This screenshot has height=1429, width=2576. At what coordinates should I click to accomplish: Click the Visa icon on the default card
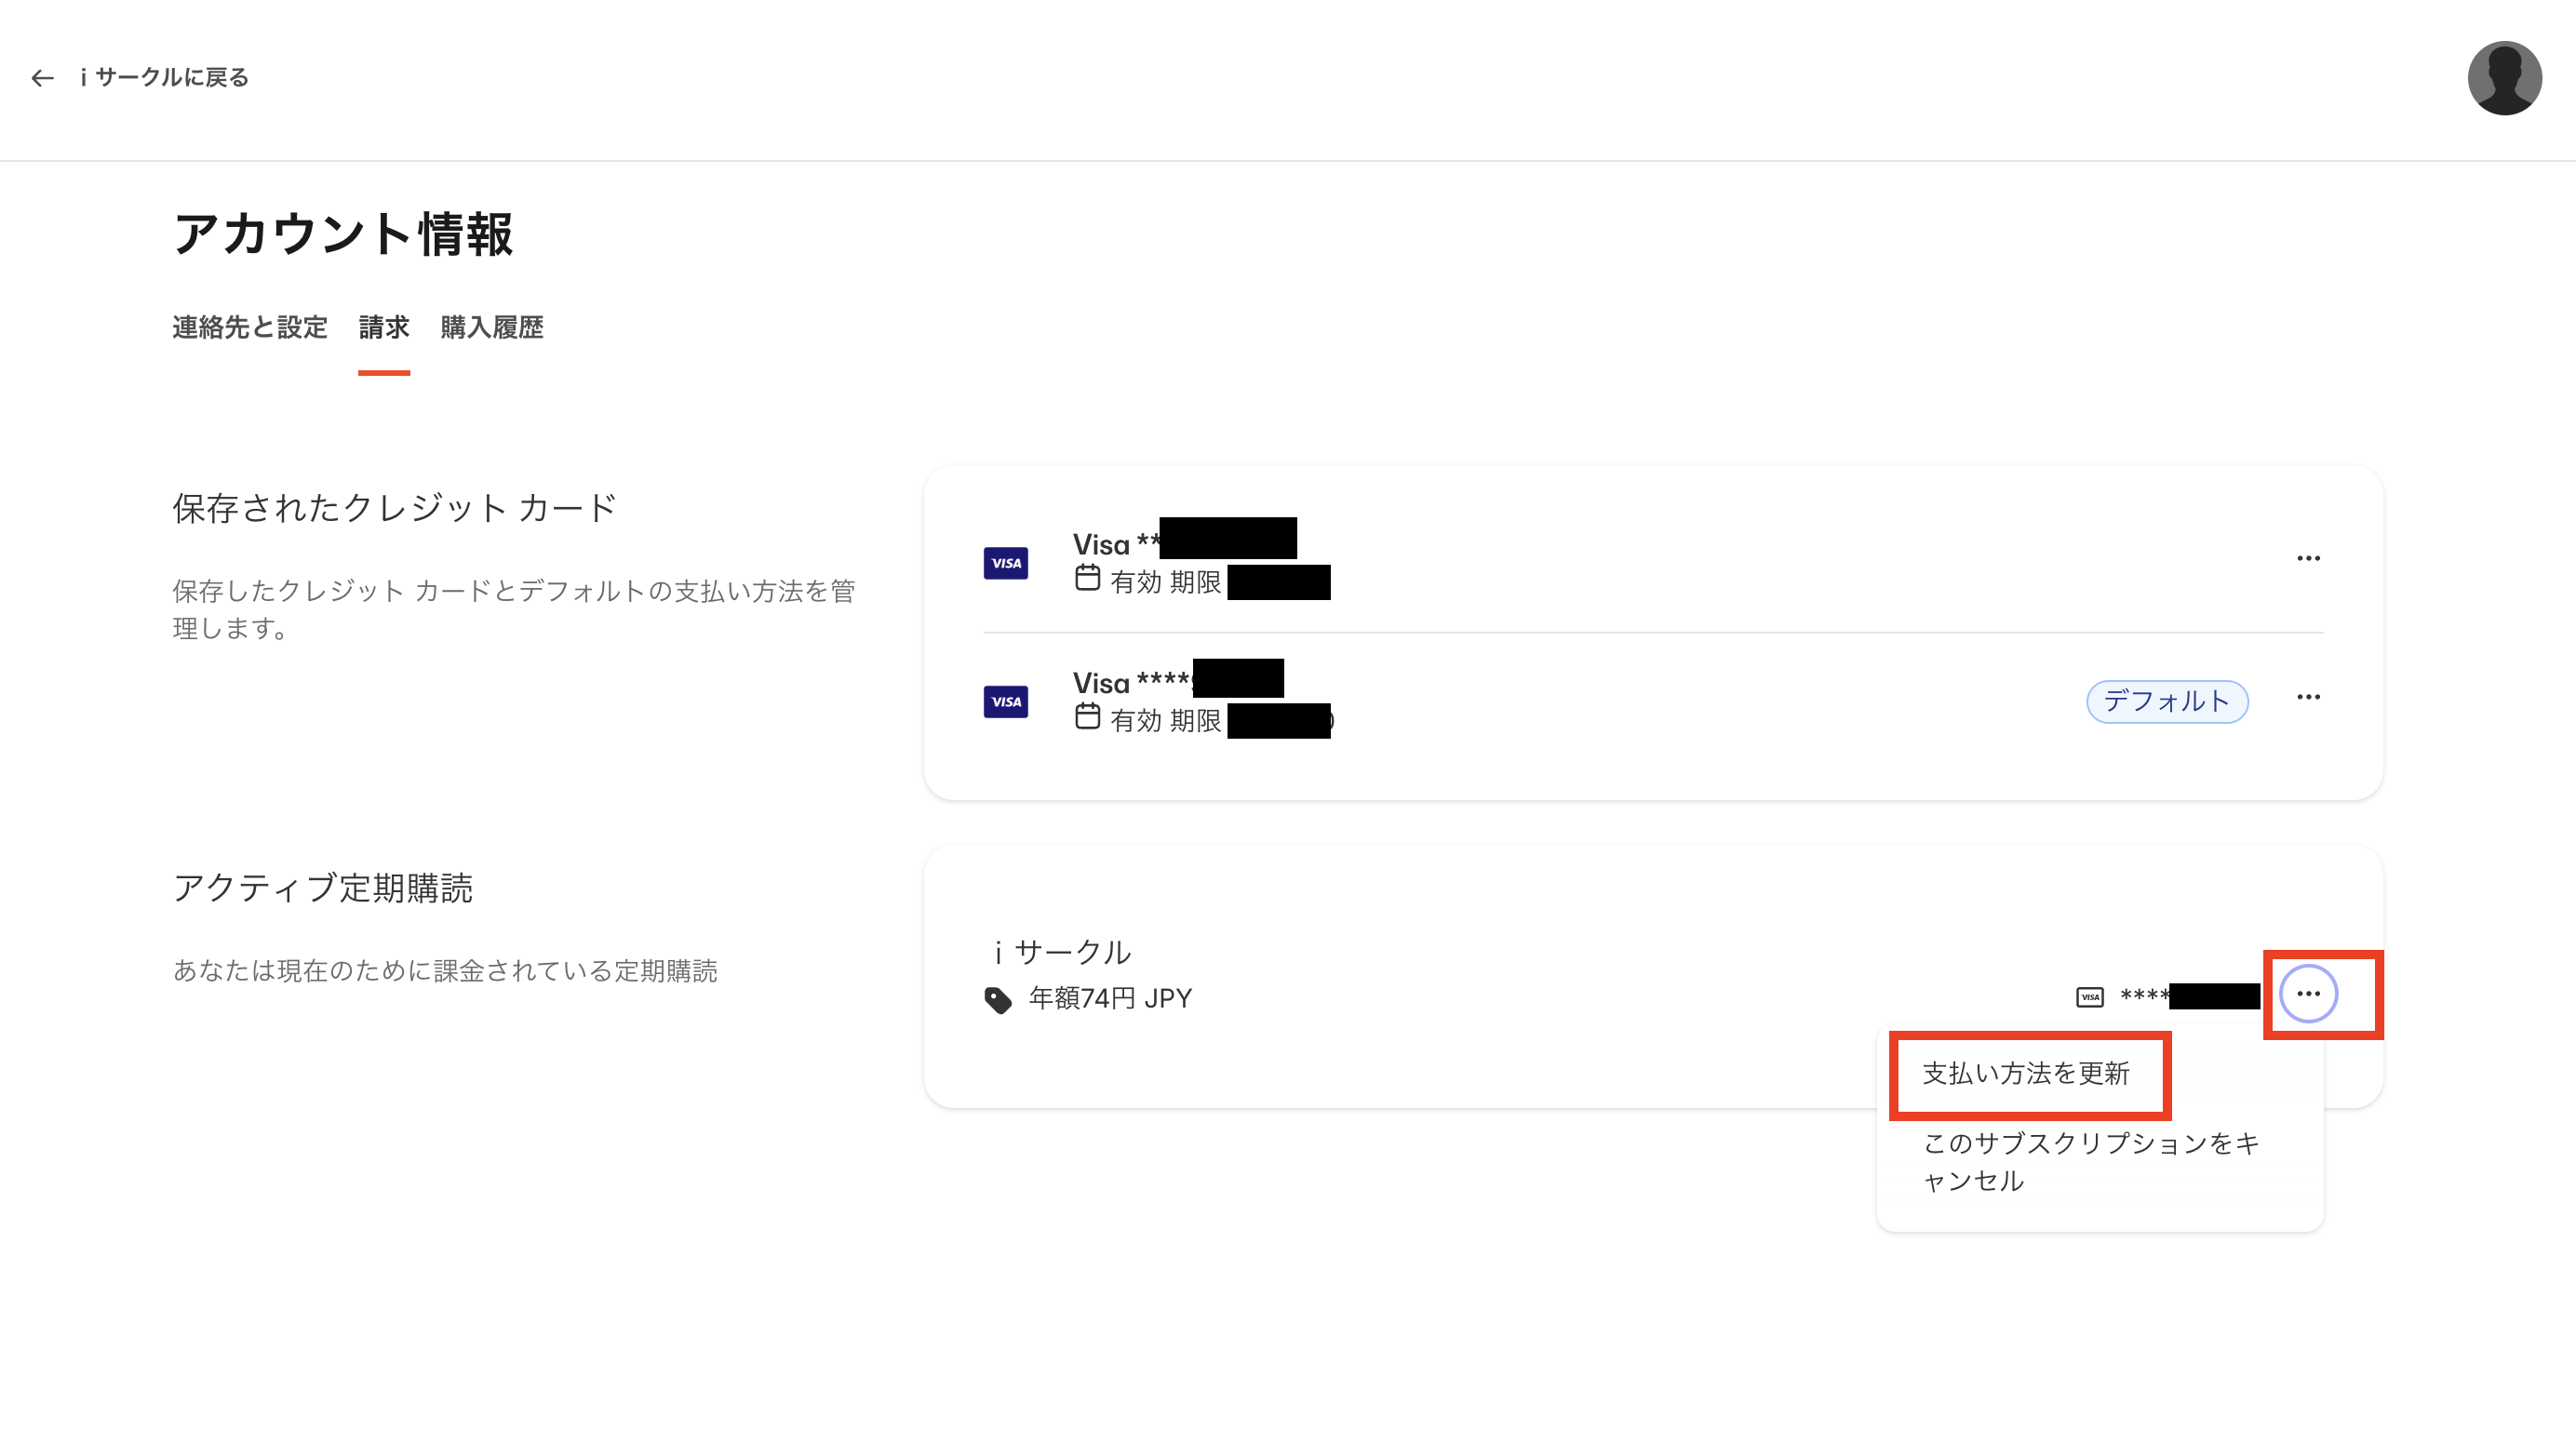(x=1006, y=701)
